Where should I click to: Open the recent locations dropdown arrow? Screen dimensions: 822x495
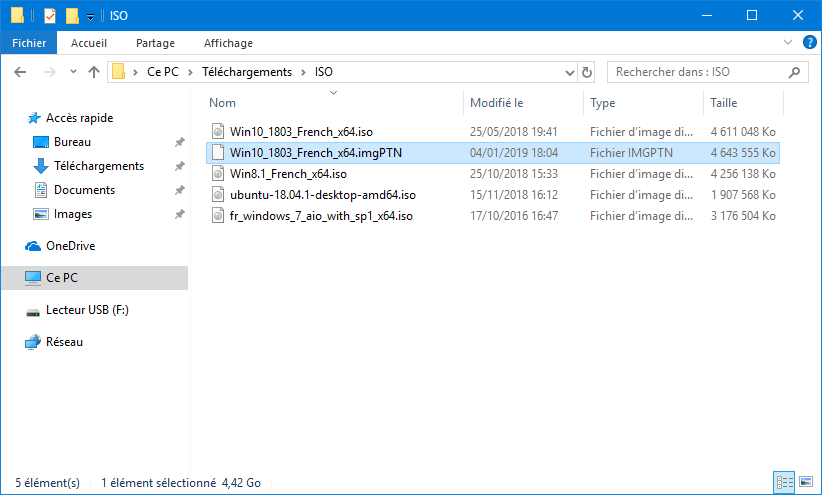tap(73, 72)
